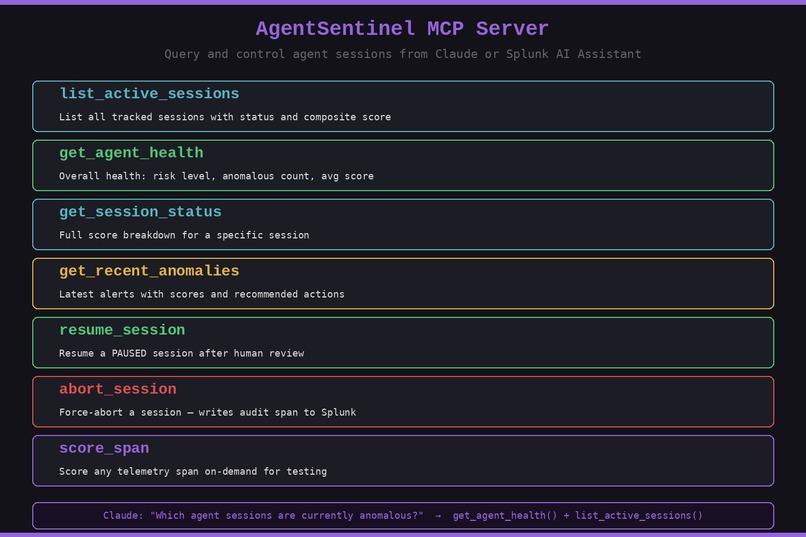Viewport: 806px width, 537px height.
Task: Select the get_agent_health tool name
Action: [x=131, y=153]
